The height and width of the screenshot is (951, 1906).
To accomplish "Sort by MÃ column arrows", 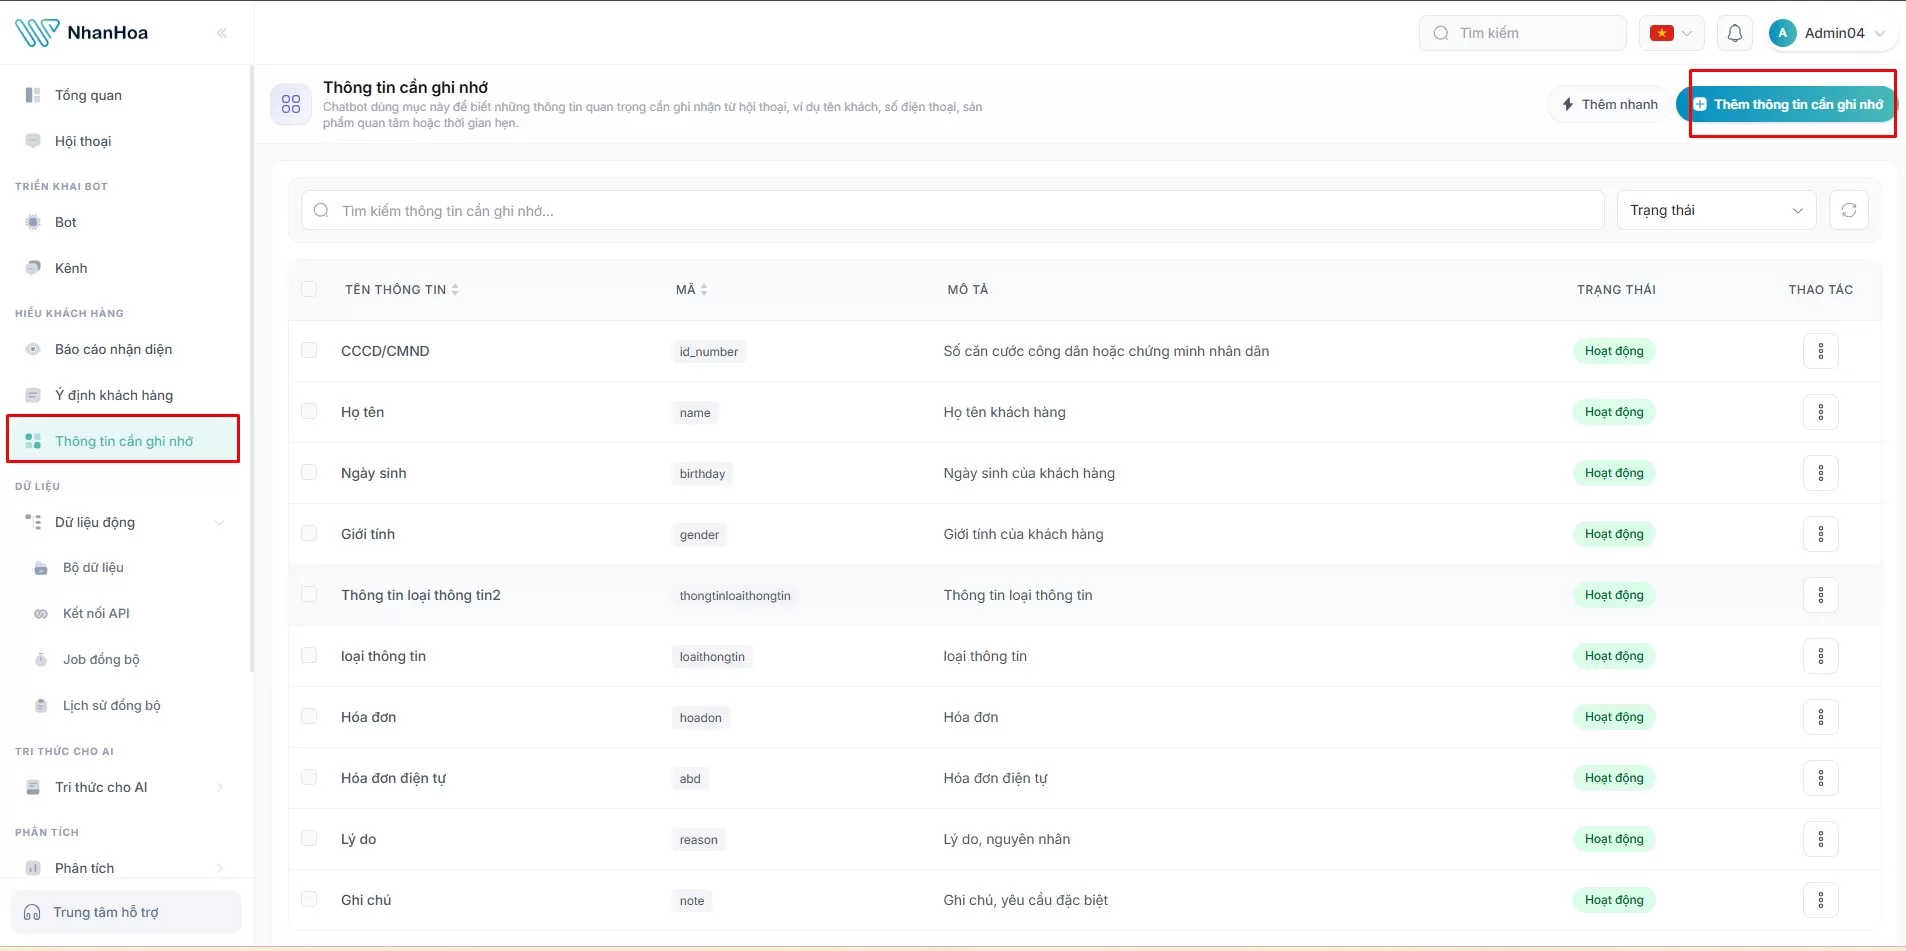I will tap(704, 289).
